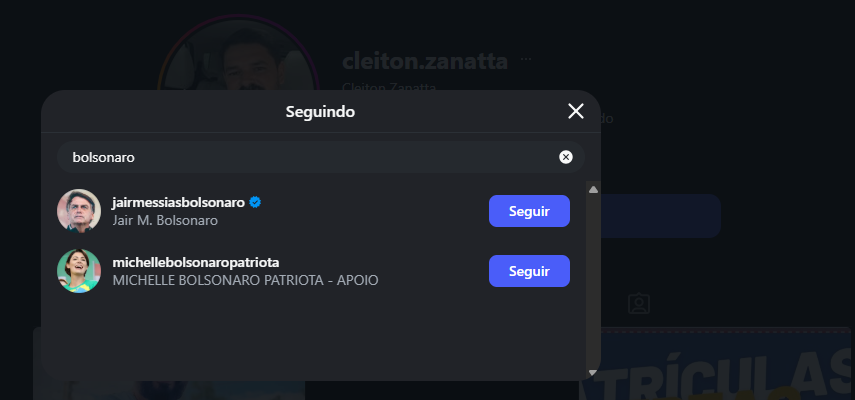The height and width of the screenshot is (400, 855).
Task: Close the Seguindo dialog with the X
Action: [575, 111]
